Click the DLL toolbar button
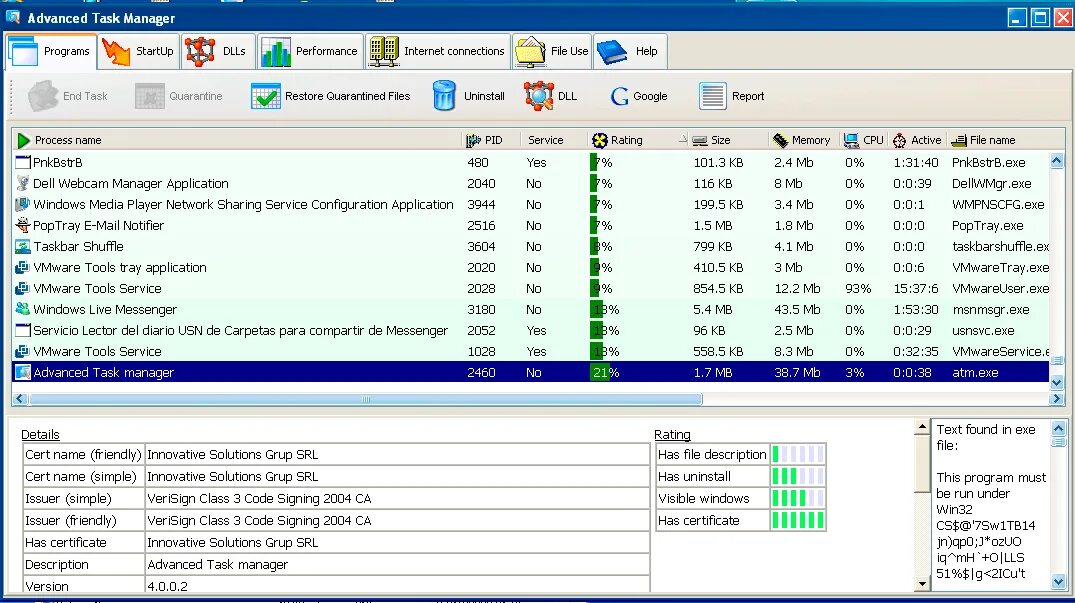 (551, 97)
